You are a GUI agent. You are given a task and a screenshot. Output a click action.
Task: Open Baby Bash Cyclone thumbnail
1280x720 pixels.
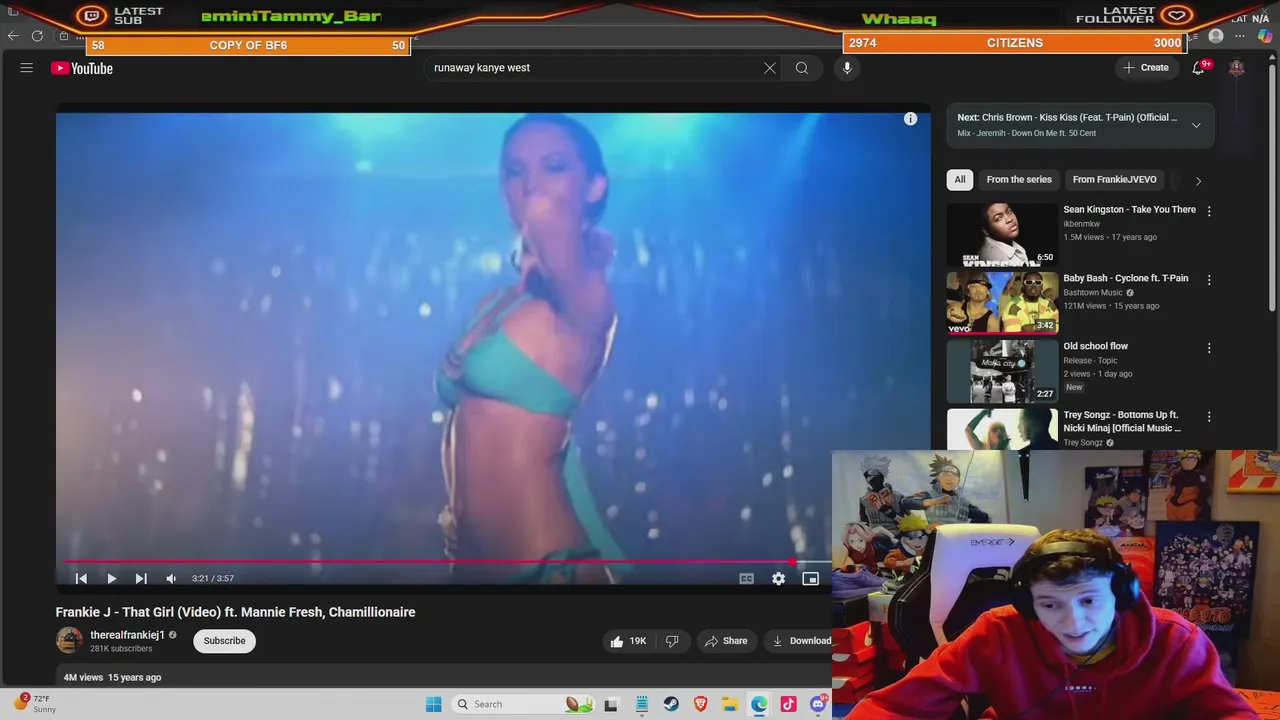[x=1002, y=303]
